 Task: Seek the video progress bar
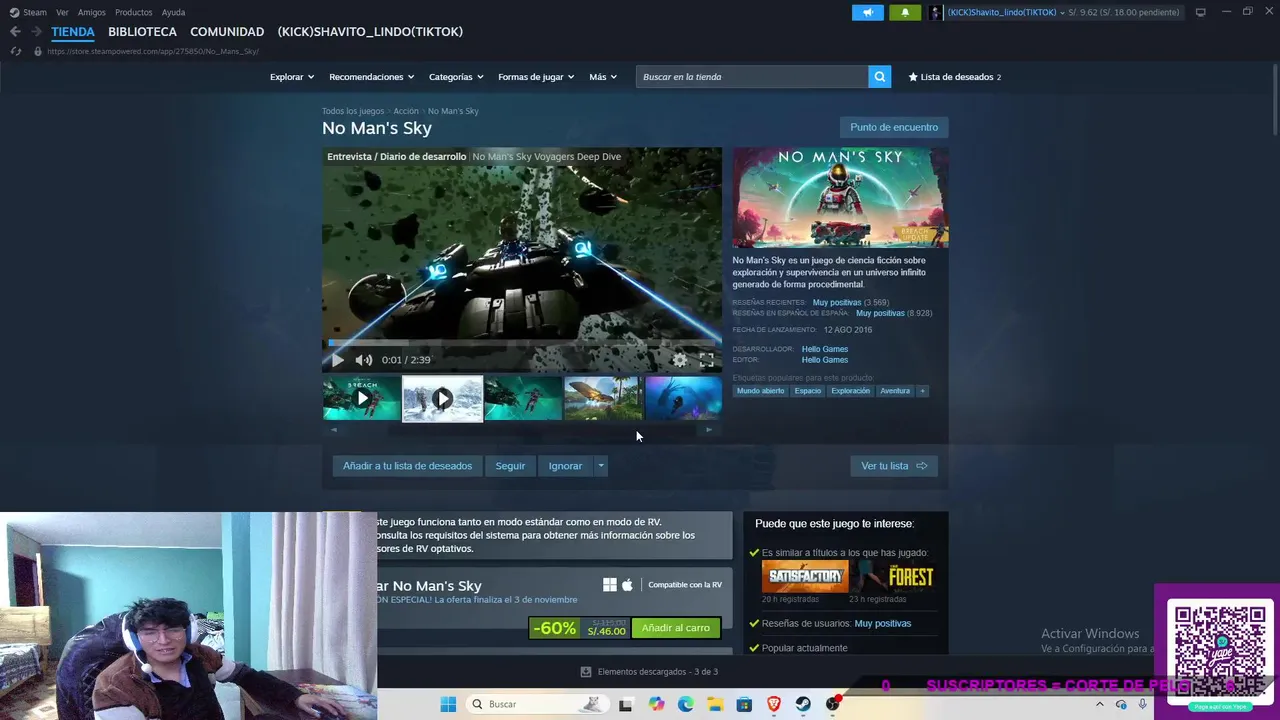[x=522, y=342]
